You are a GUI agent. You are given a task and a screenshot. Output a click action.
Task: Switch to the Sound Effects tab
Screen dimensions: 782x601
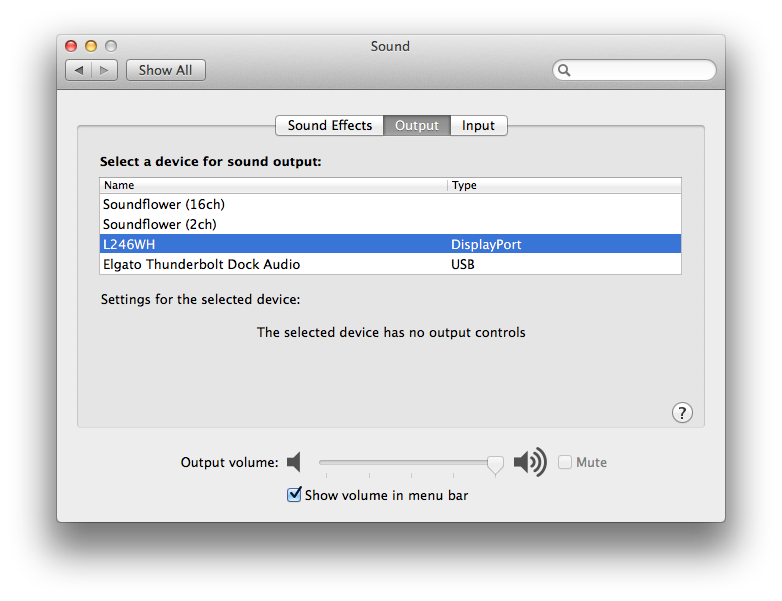330,125
